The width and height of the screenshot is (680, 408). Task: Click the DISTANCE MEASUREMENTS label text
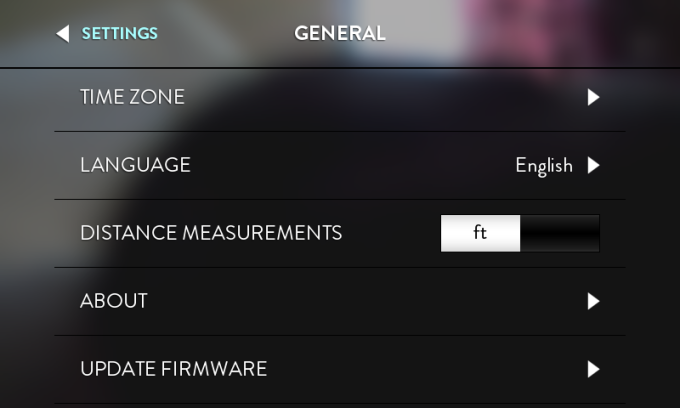[x=211, y=233]
